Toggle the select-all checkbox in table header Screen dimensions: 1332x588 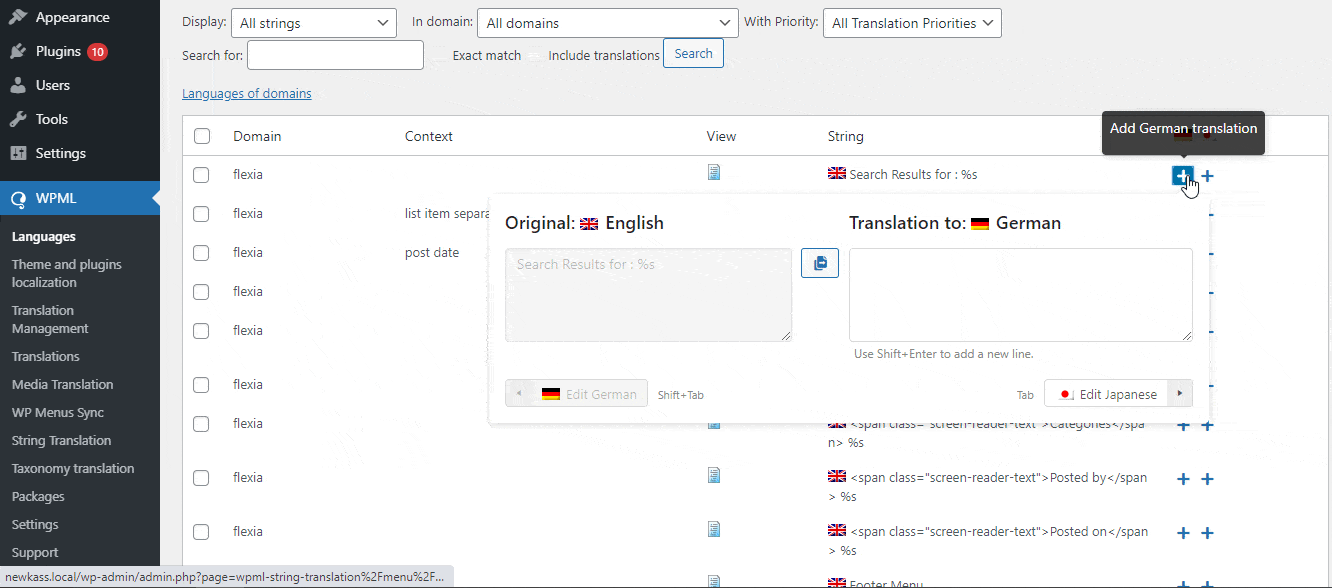(202, 136)
